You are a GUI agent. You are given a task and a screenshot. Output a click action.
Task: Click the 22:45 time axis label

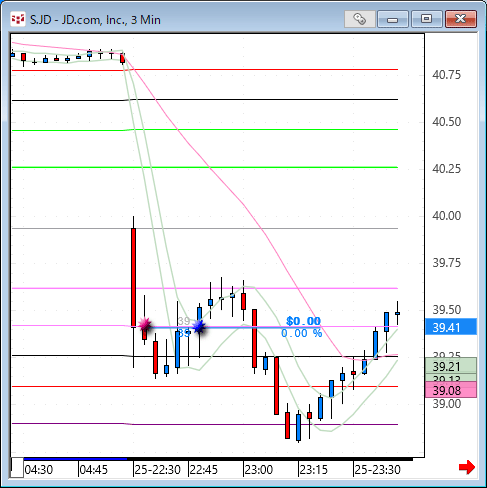click(203, 470)
